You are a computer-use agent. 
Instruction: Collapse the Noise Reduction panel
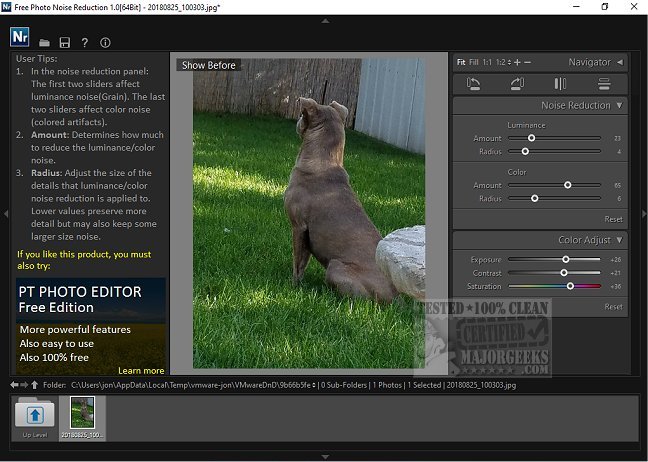point(619,105)
